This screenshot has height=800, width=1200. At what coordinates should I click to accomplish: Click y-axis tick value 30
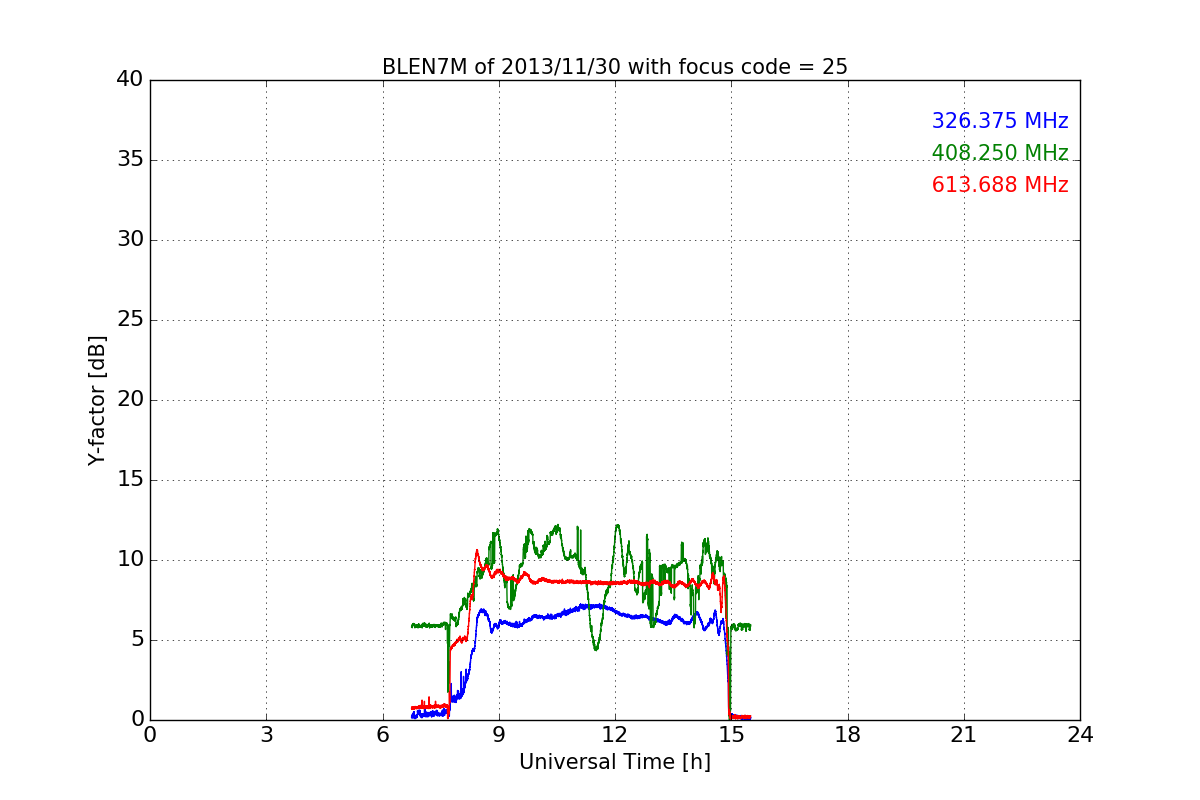click(x=130, y=240)
